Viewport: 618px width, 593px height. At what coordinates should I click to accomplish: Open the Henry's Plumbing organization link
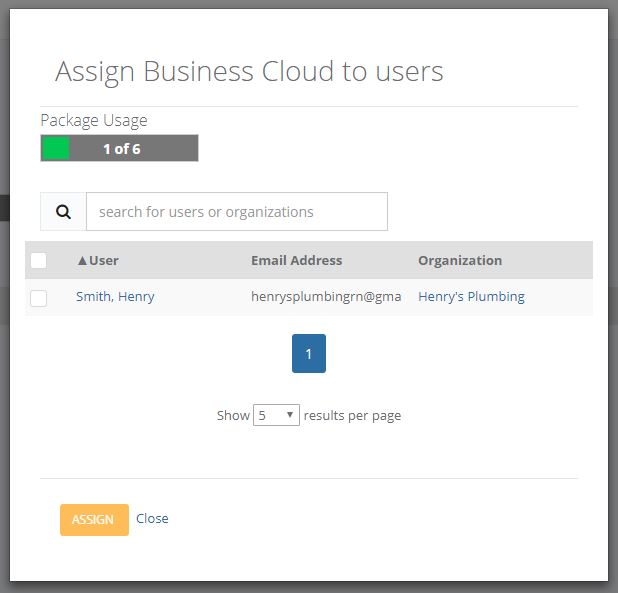pos(471,297)
